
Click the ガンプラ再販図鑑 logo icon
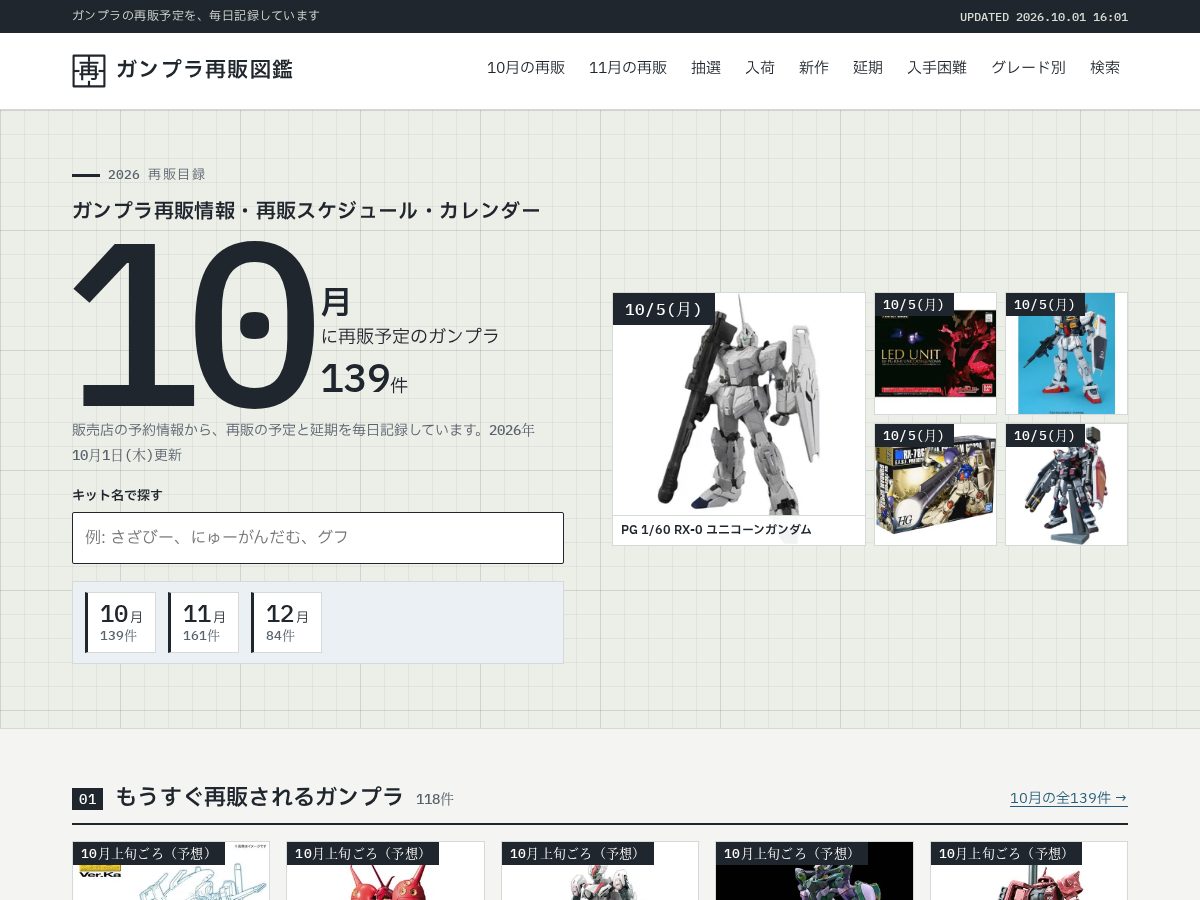[x=88, y=71]
